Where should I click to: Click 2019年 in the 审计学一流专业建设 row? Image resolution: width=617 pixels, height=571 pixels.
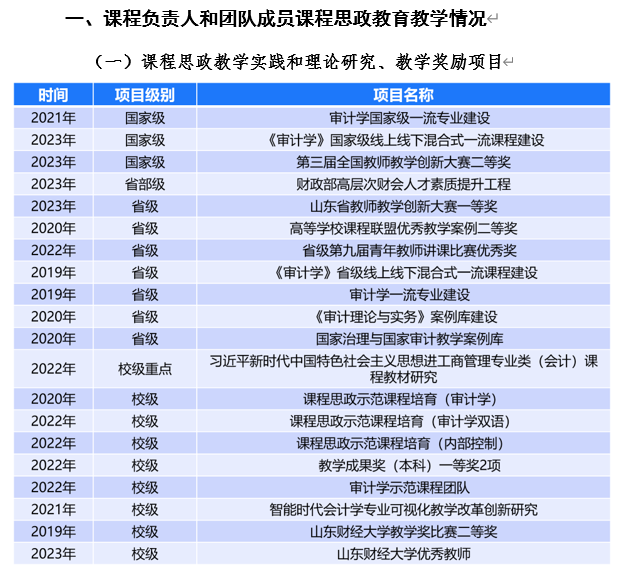click(x=53, y=294)
